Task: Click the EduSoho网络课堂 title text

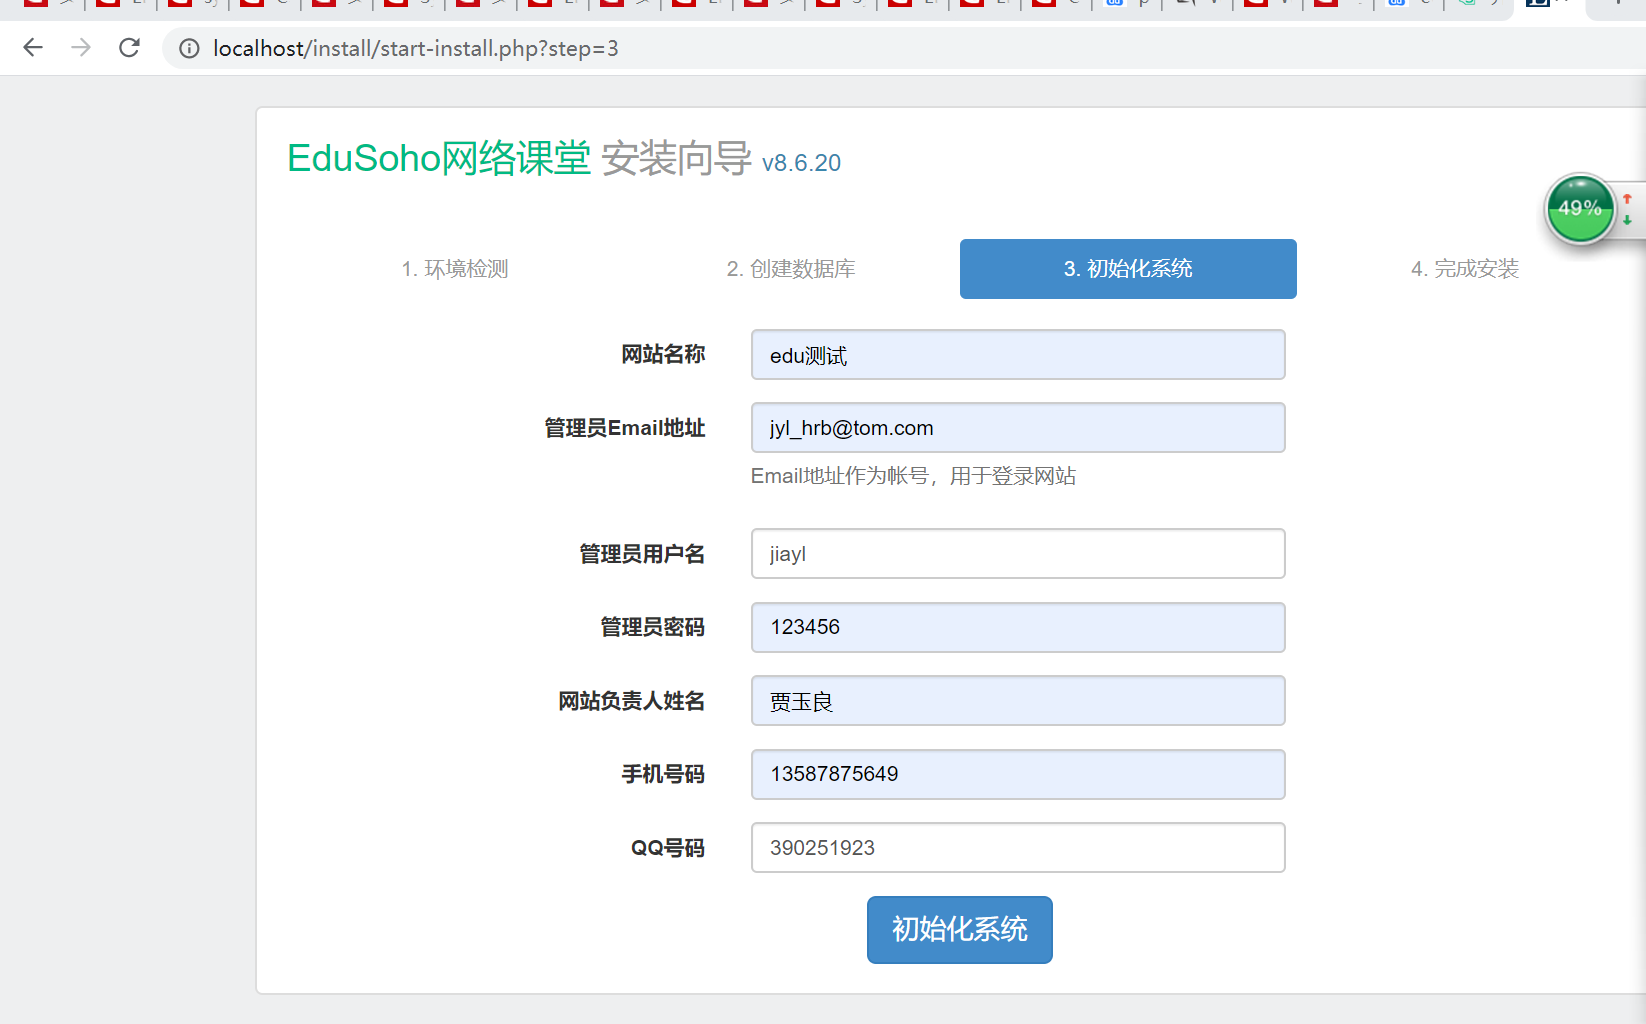Action: (x=439, y=159)
